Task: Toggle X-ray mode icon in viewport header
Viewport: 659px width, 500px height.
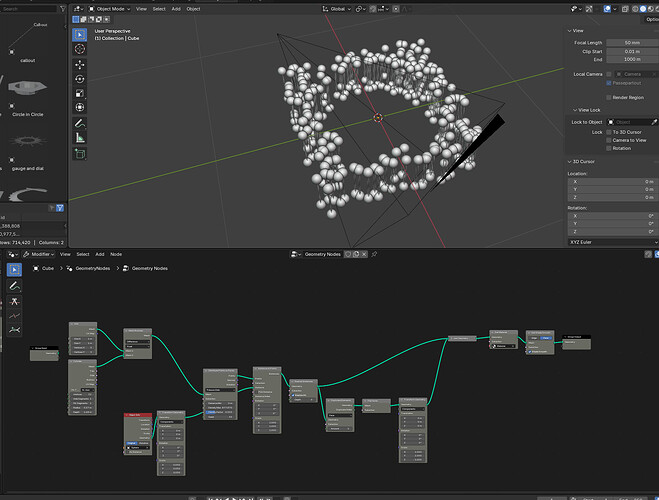Action: coord(625,9)
